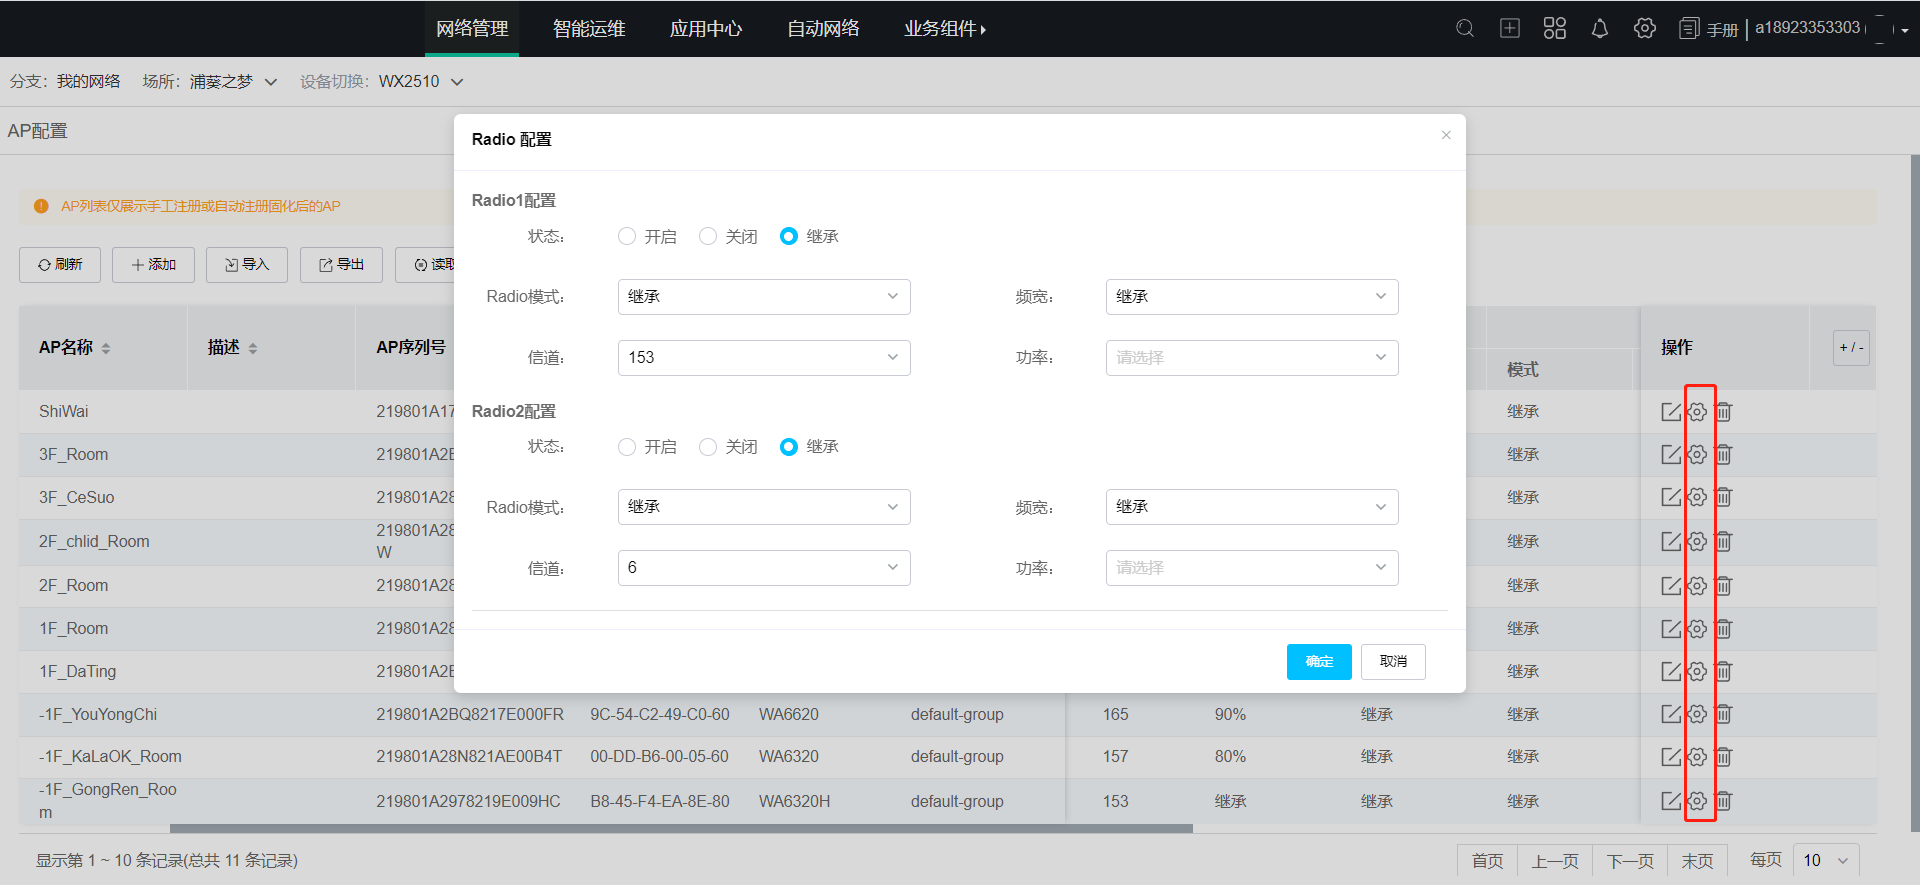
Task: Select 关闭 radio for Radio1 status
Action: point(708,237)
